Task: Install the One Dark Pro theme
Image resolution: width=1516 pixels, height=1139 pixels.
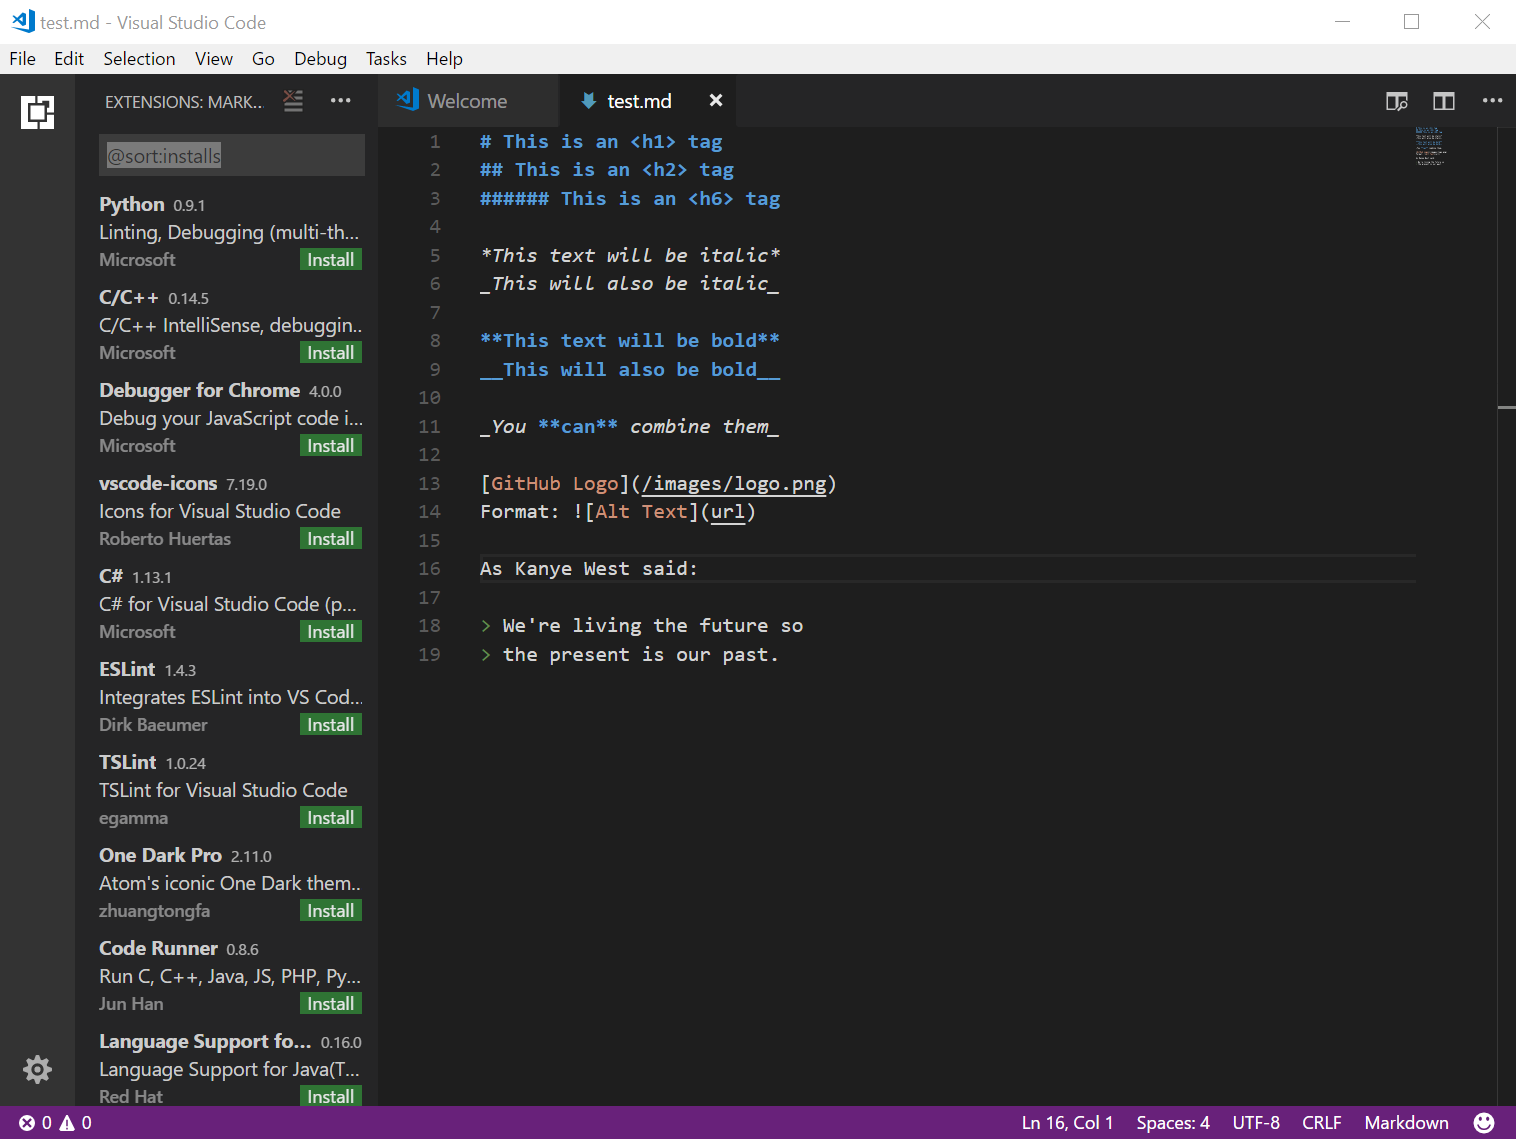Action: tap(330, 911)
